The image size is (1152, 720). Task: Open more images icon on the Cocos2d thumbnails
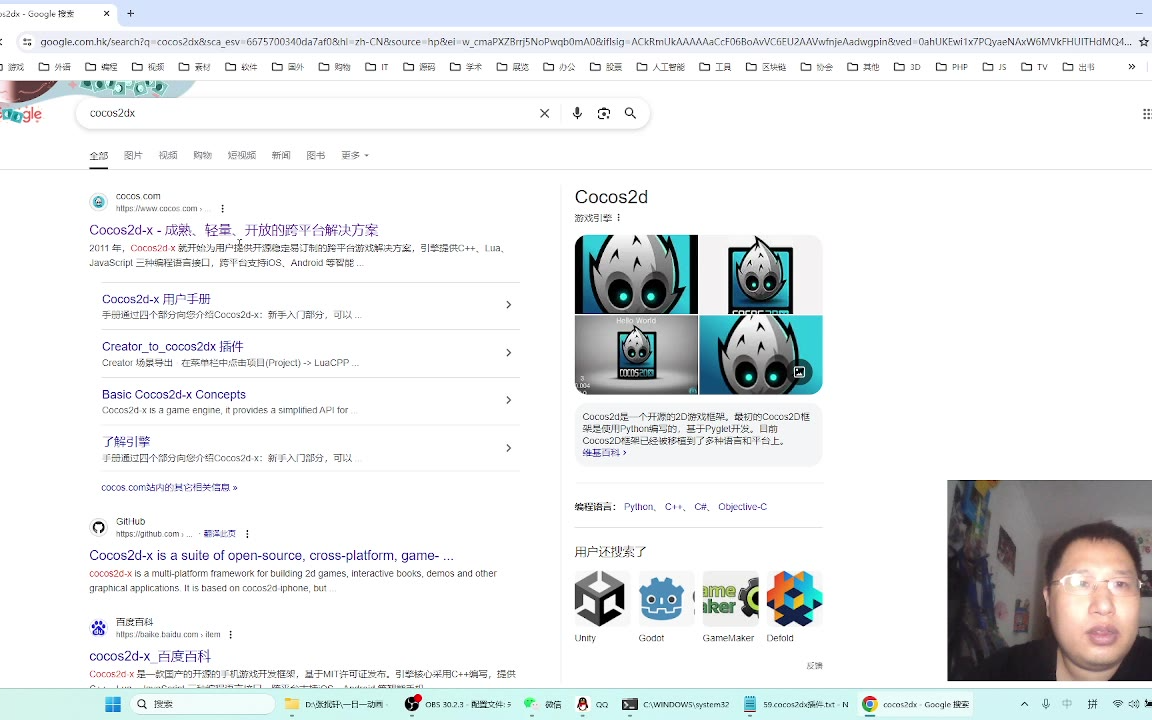pos(799,372)
